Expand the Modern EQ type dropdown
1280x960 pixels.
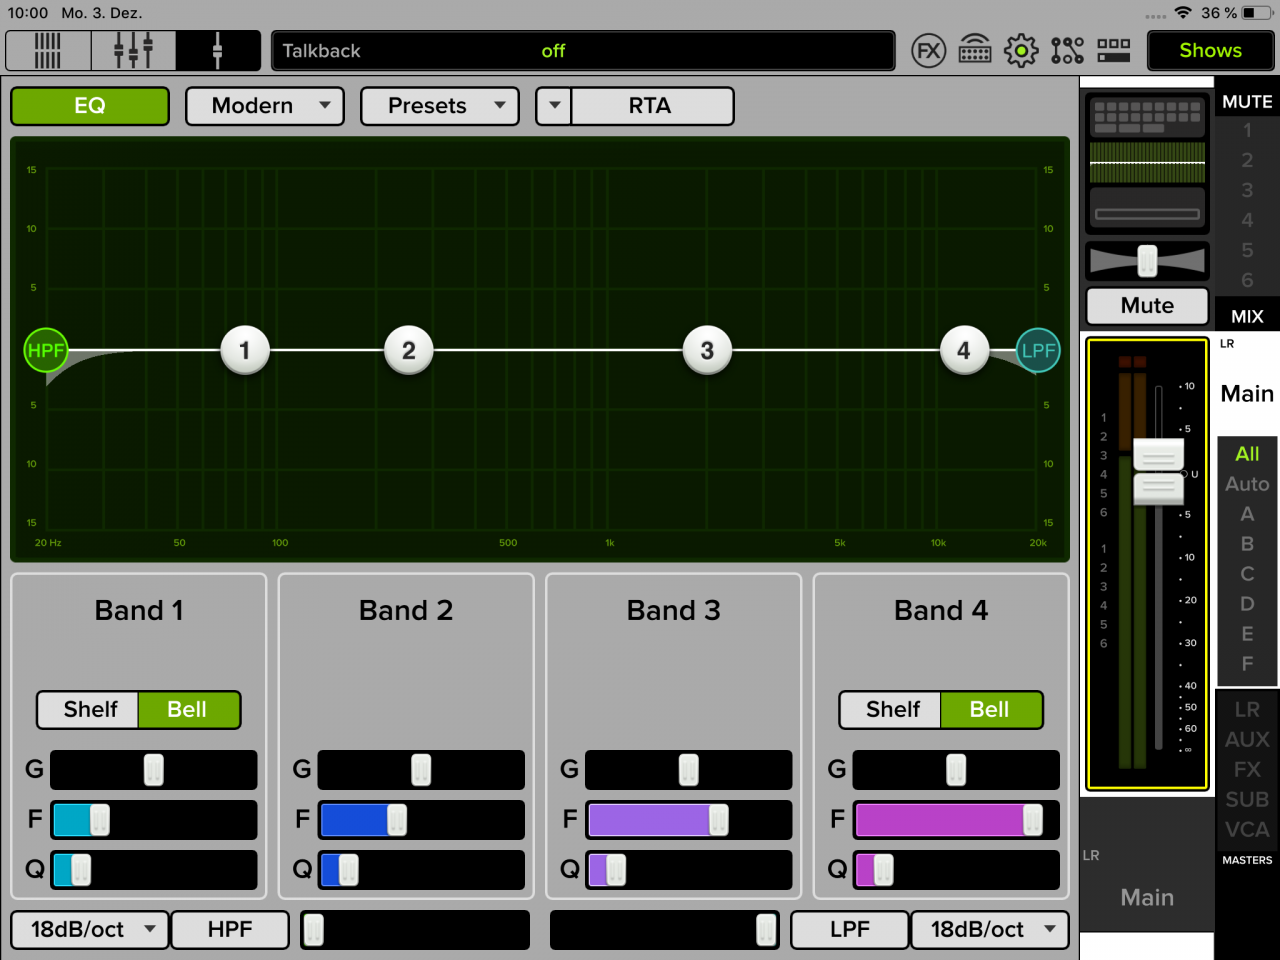[264, 106]
